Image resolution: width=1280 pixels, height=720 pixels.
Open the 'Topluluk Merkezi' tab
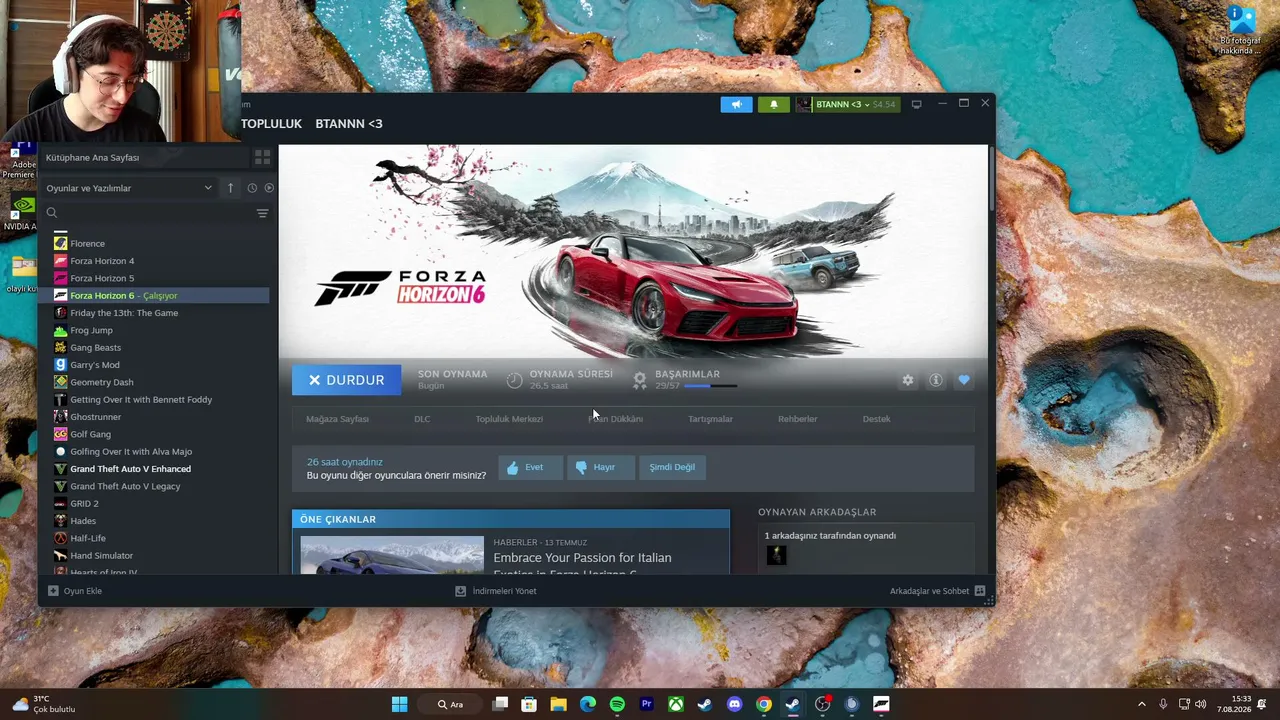tap(509, 419)
